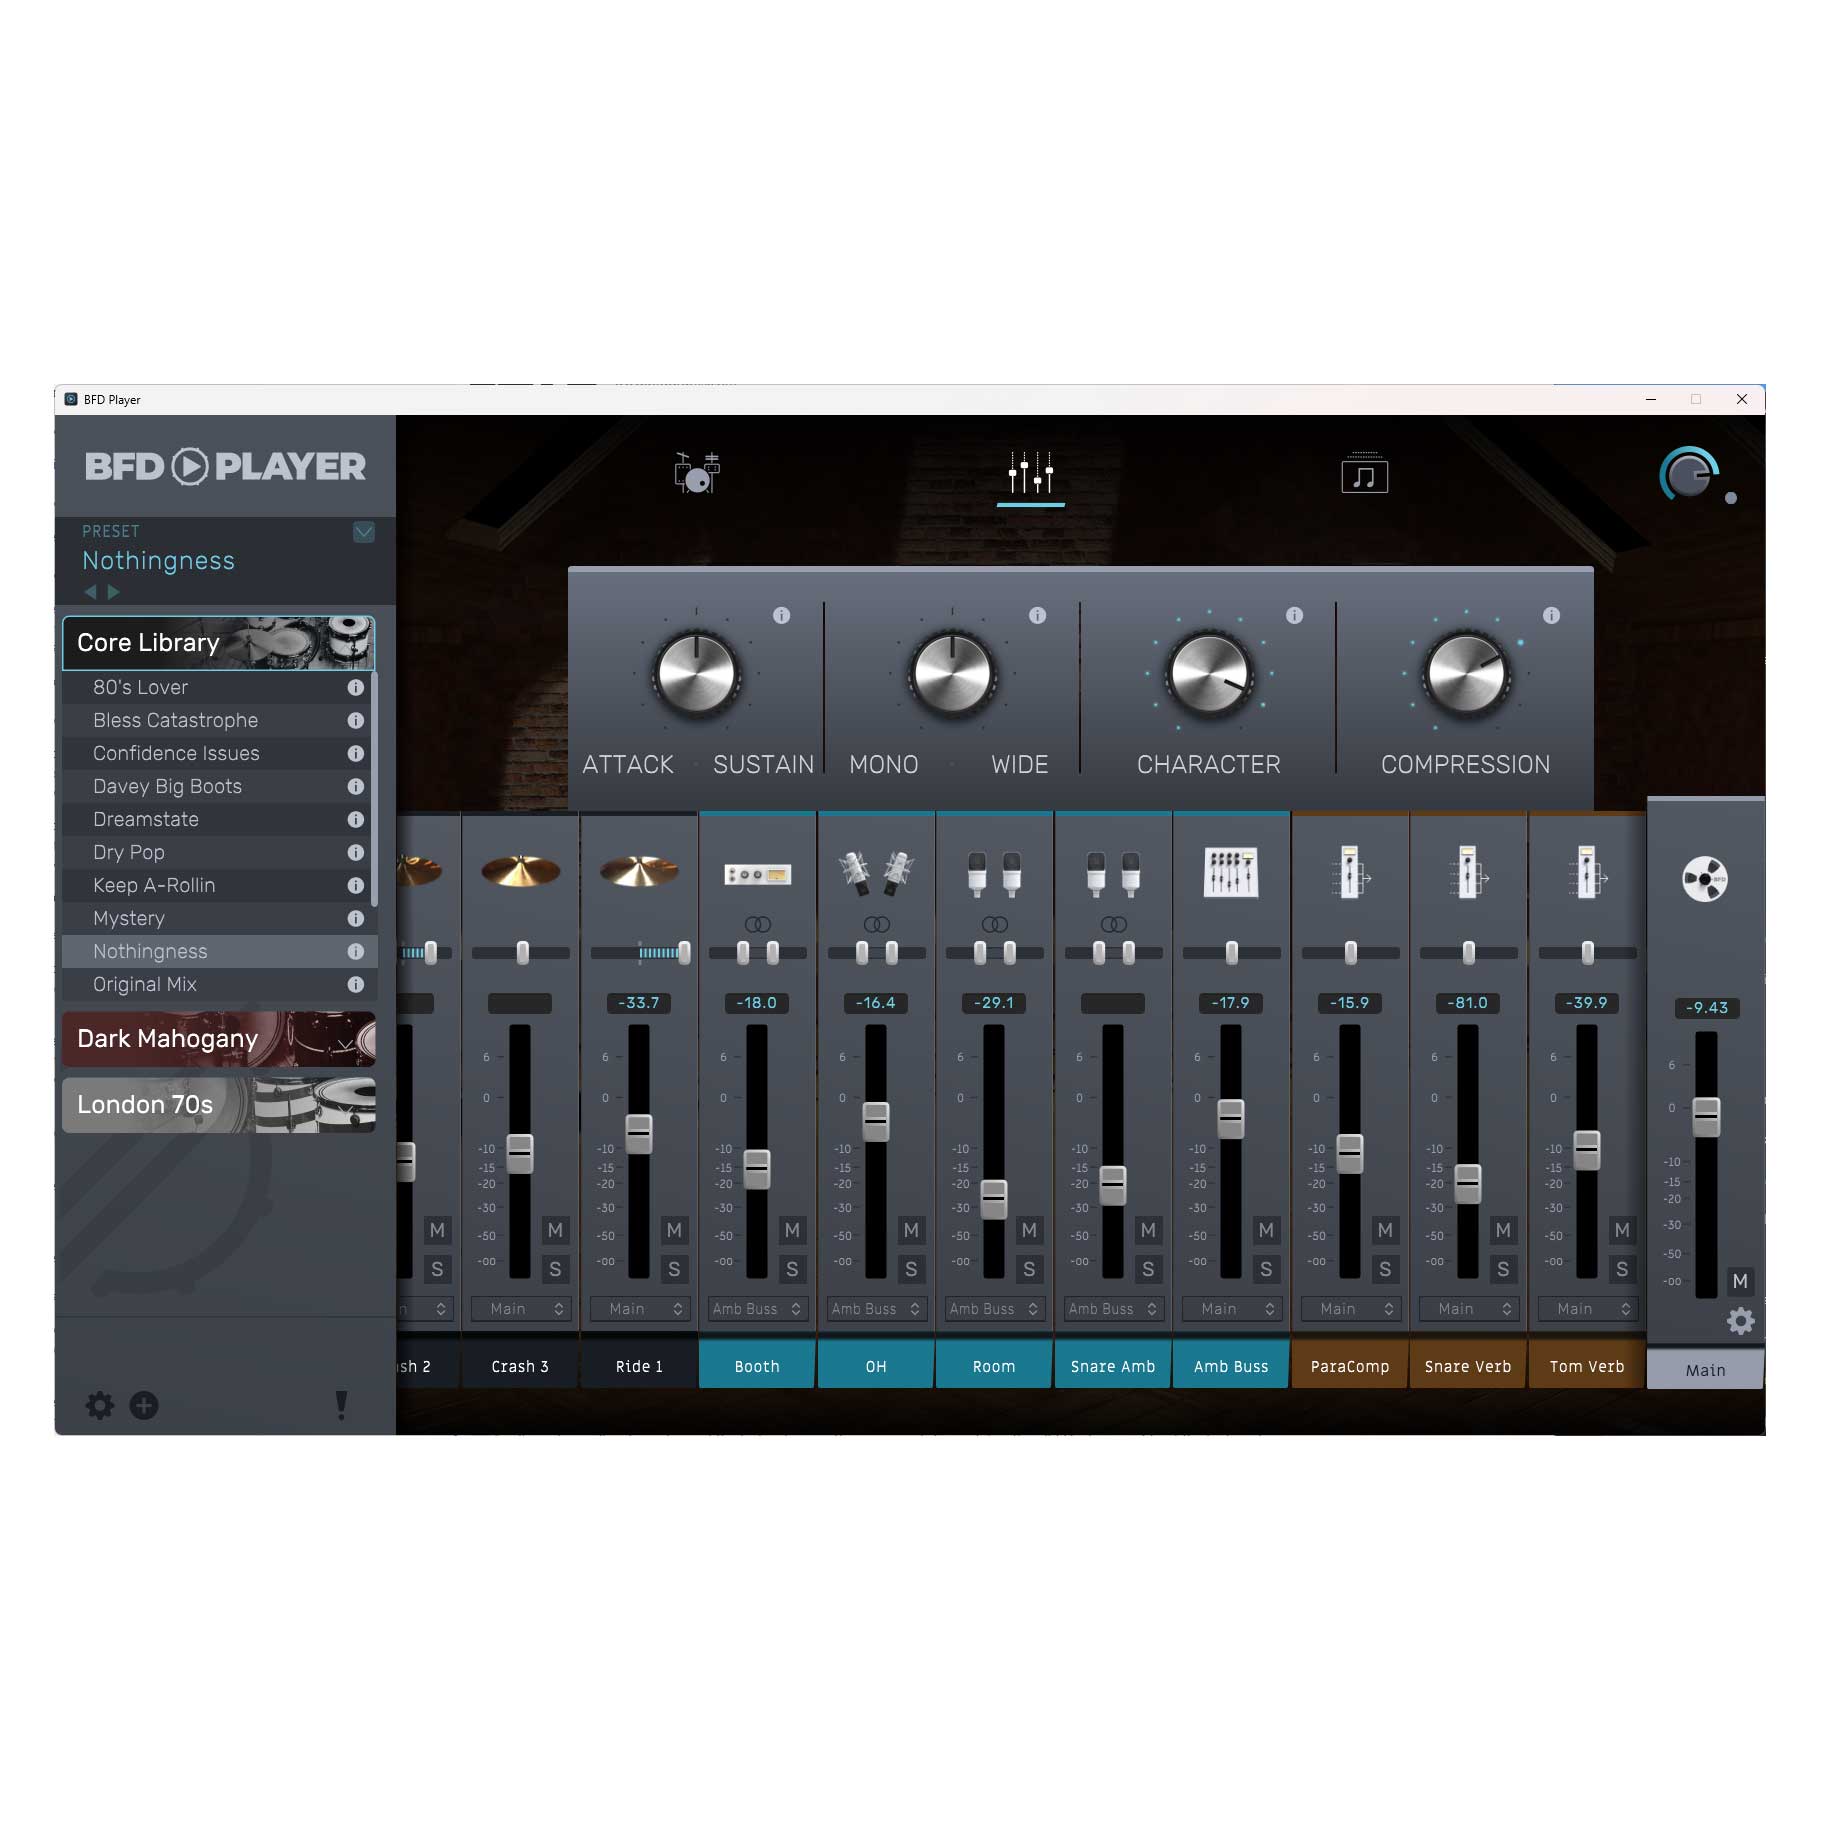
Task: Load the Dreamstate preset
Action: (148, 819)
